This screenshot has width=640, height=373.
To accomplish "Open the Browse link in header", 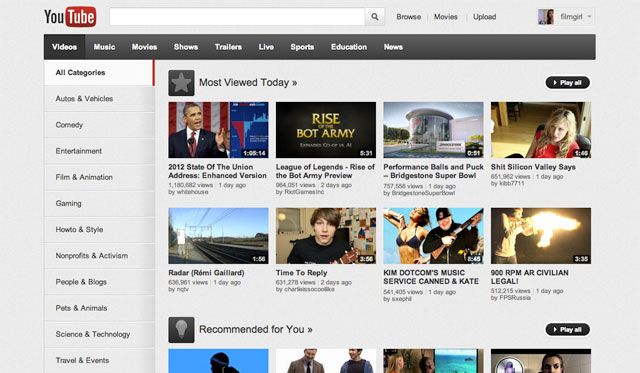I will (x=409, y=17).
